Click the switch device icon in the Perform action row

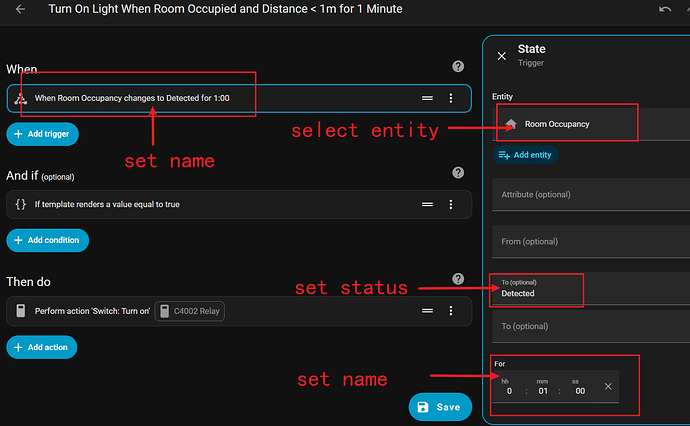coord(21,311)
